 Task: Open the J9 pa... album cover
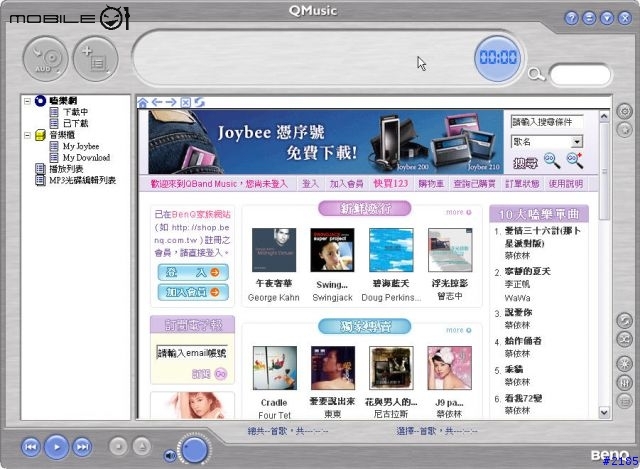pyautogui.click(x=449, y=368)
